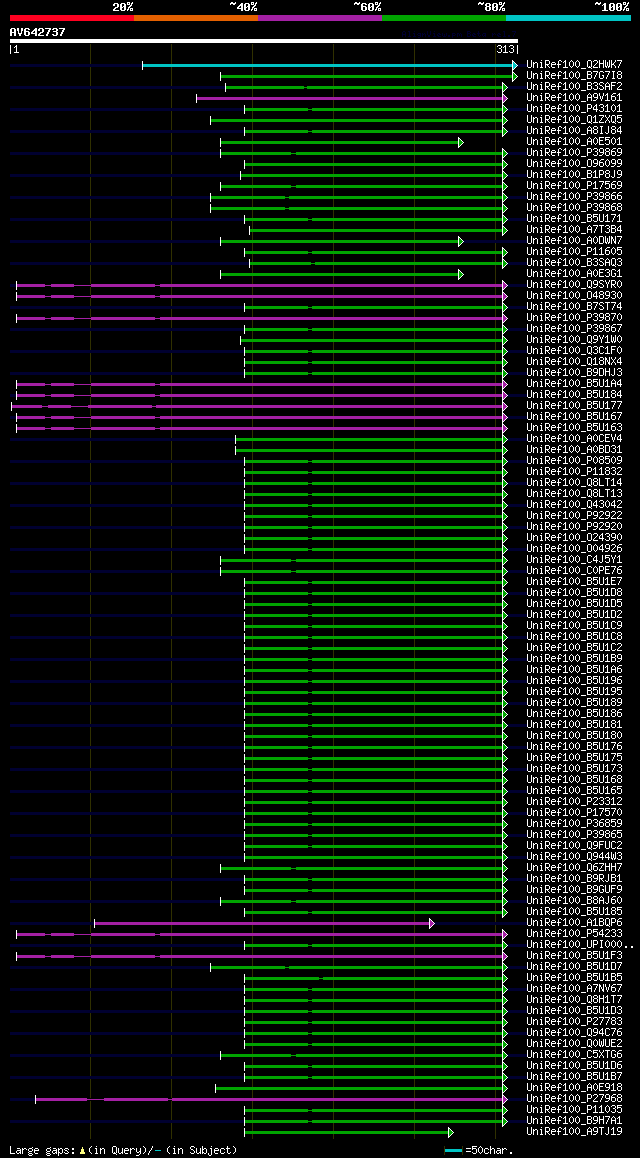This screenshot has height=1158, width=640.
Task: Select the truncated UniRef100_UPI000.. entry
Action: (580, 945)
